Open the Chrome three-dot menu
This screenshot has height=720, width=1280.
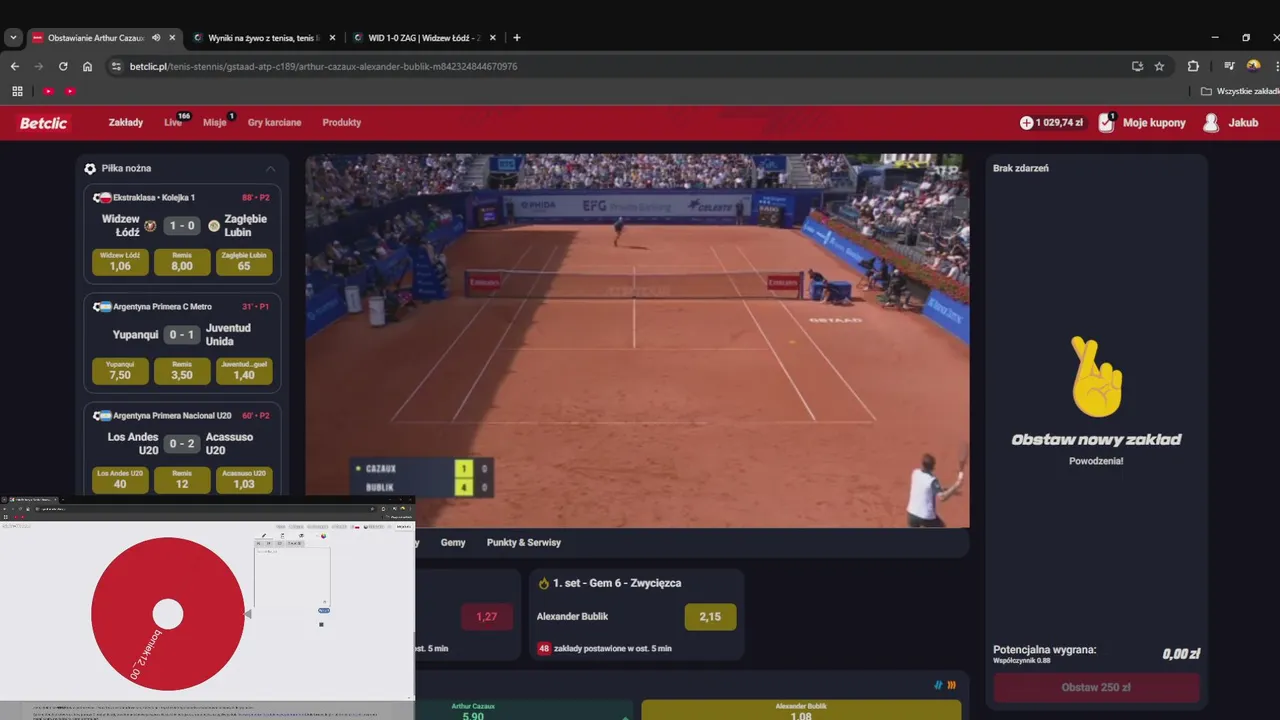coord(1276,66)
